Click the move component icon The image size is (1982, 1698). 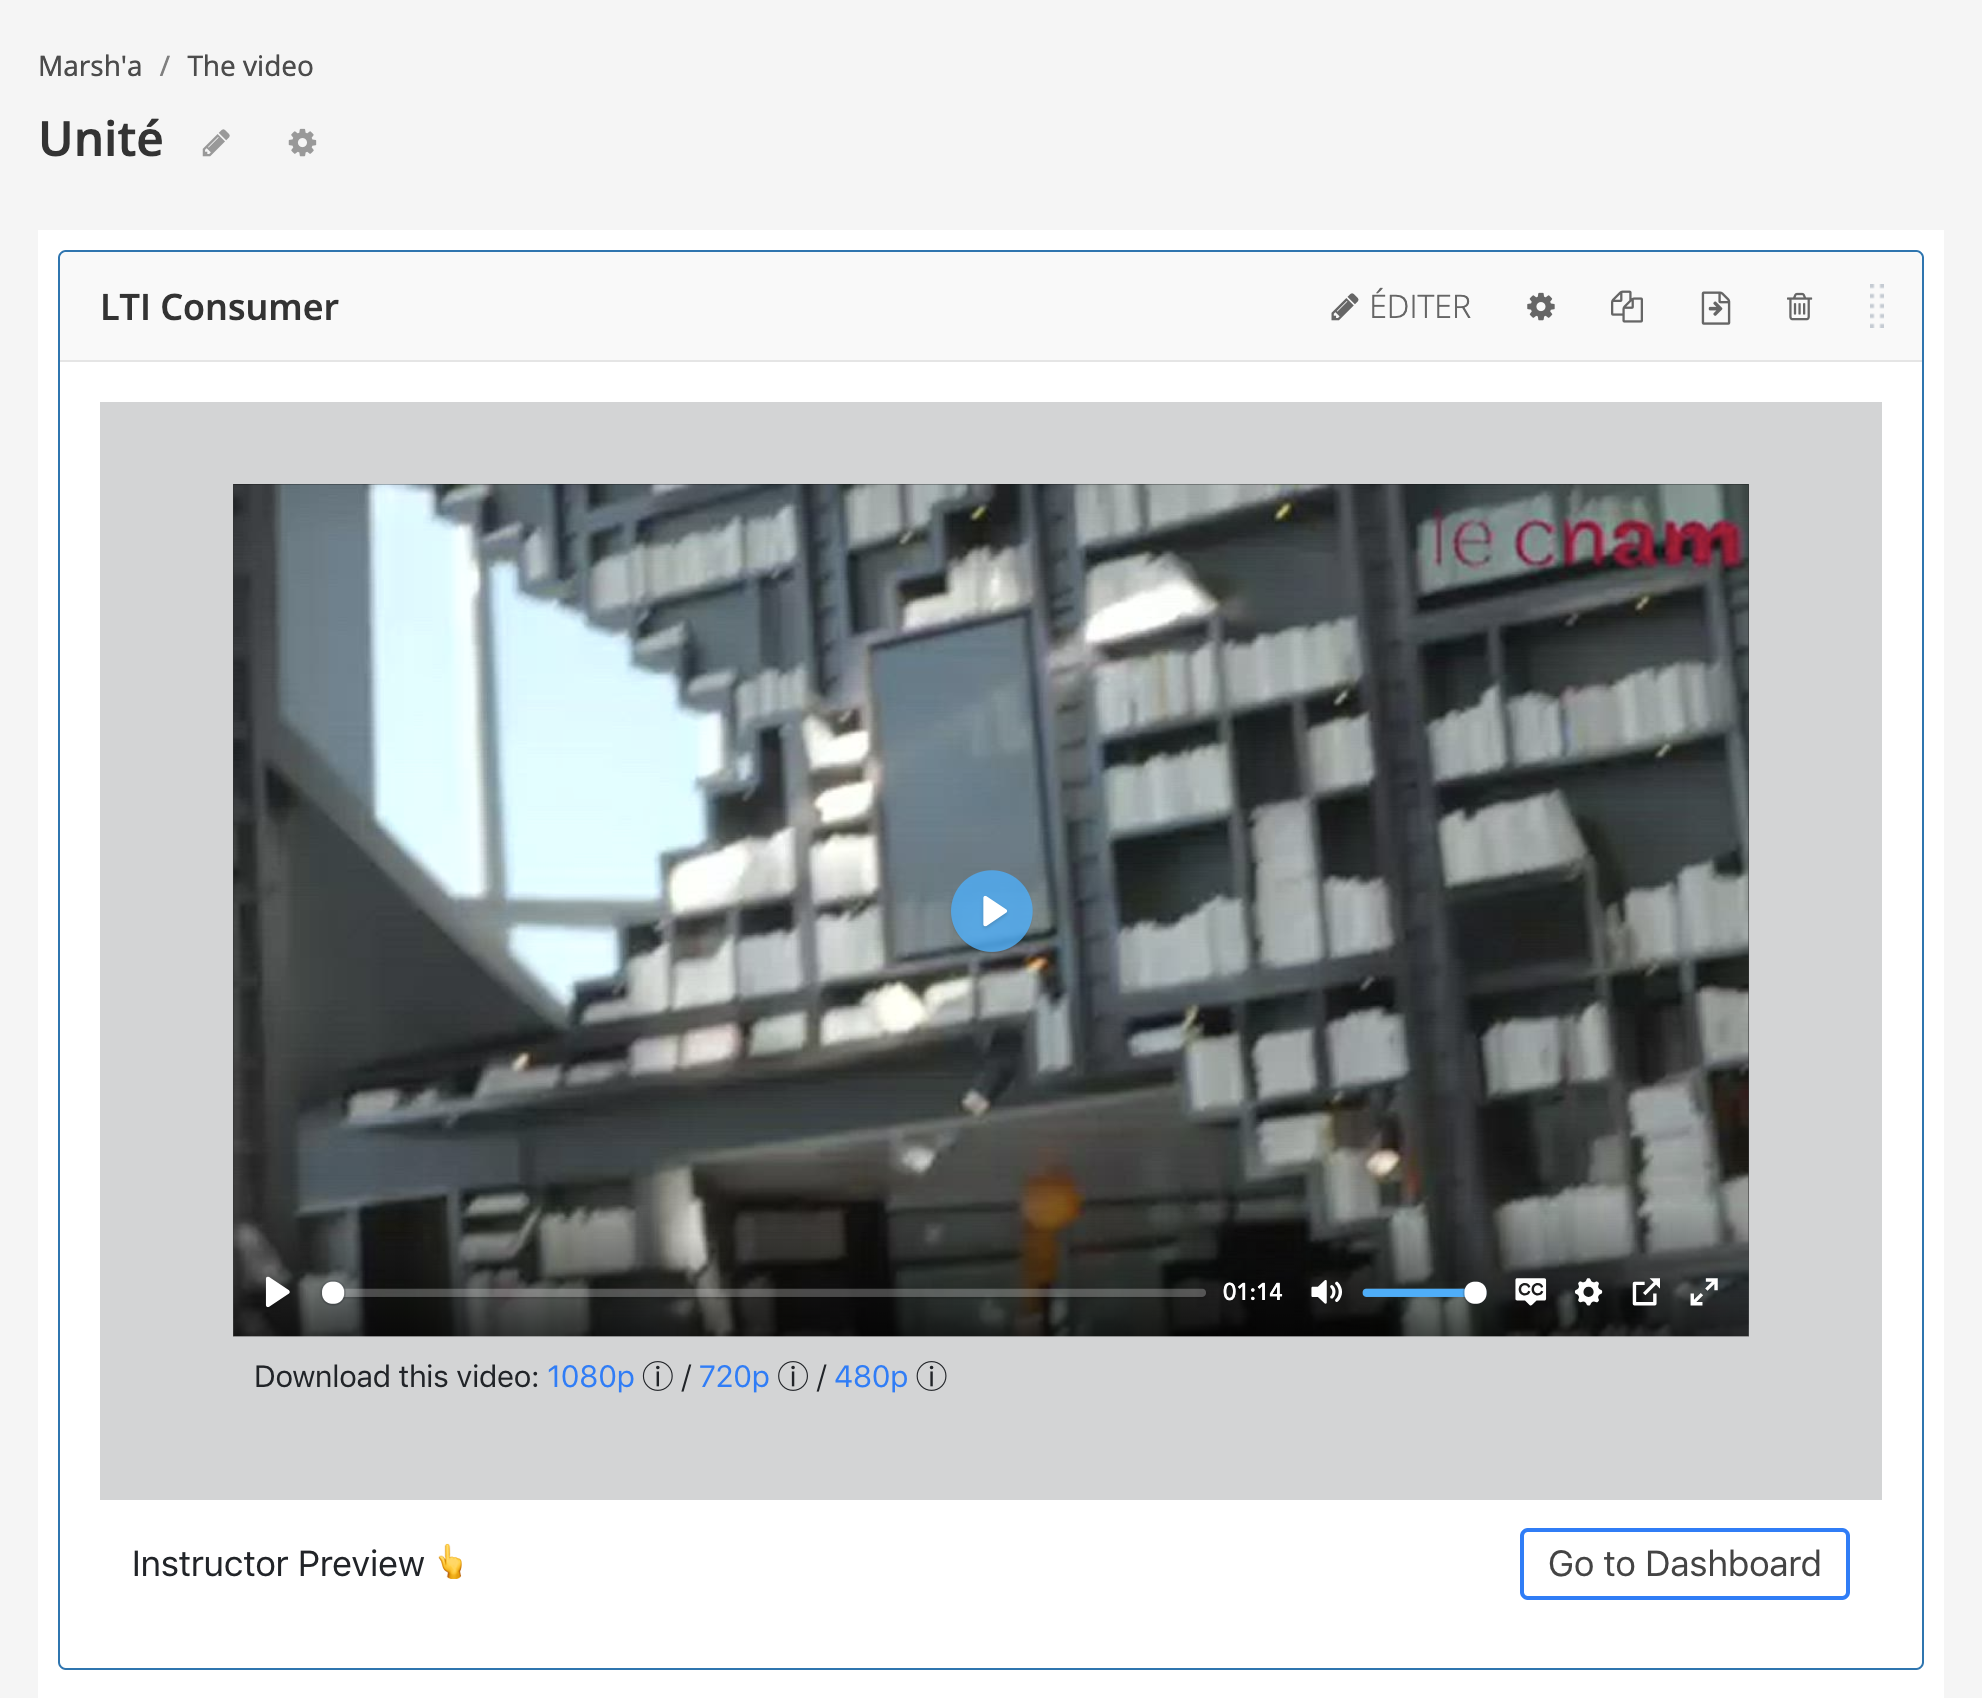[1715, 307]
